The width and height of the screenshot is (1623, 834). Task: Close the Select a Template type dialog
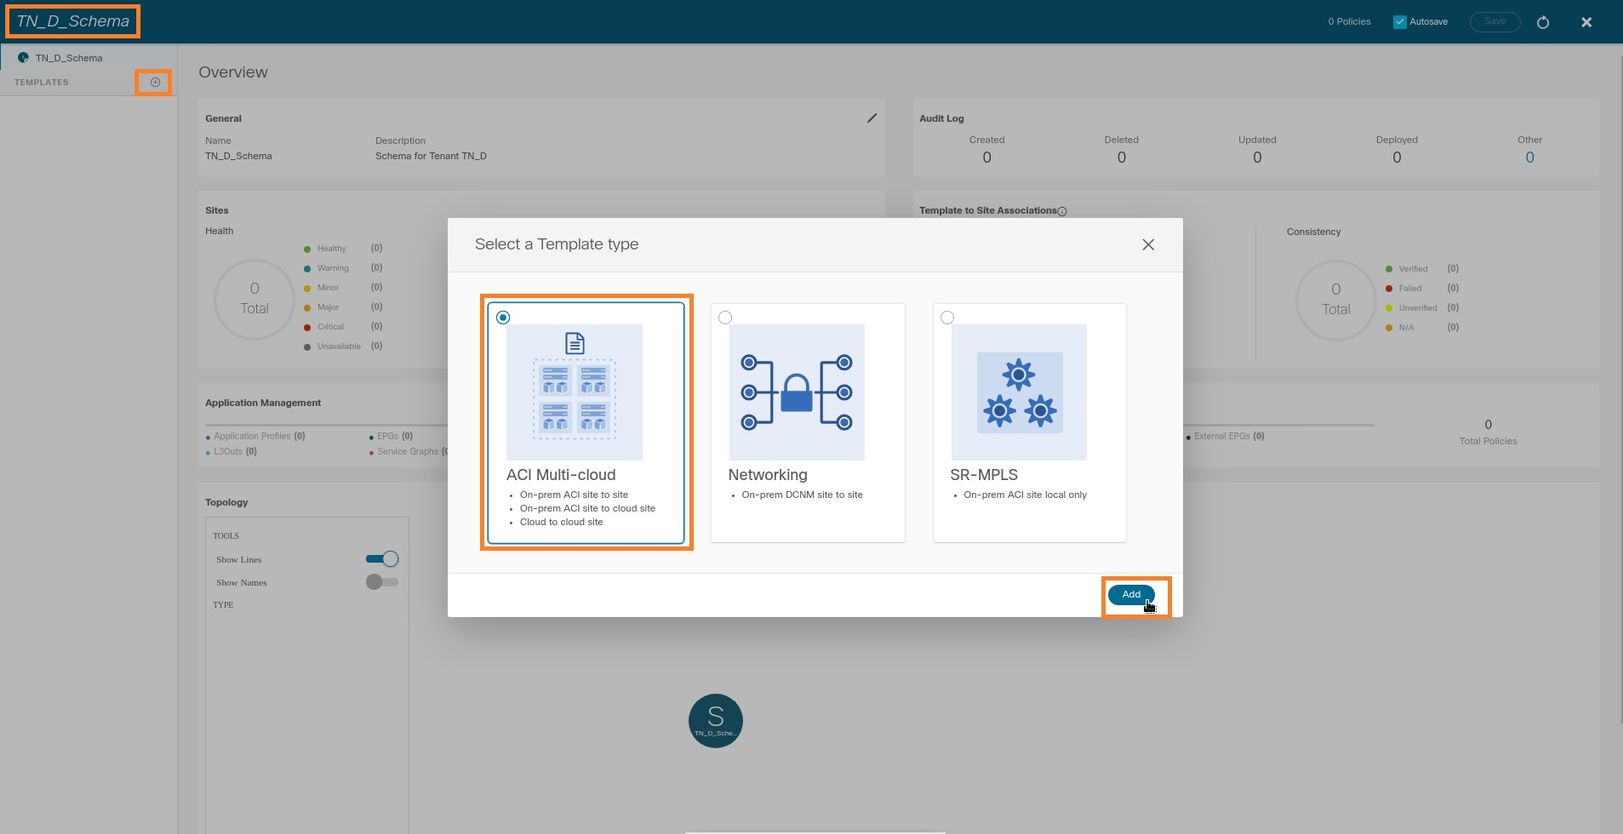tap(1148, 244)
